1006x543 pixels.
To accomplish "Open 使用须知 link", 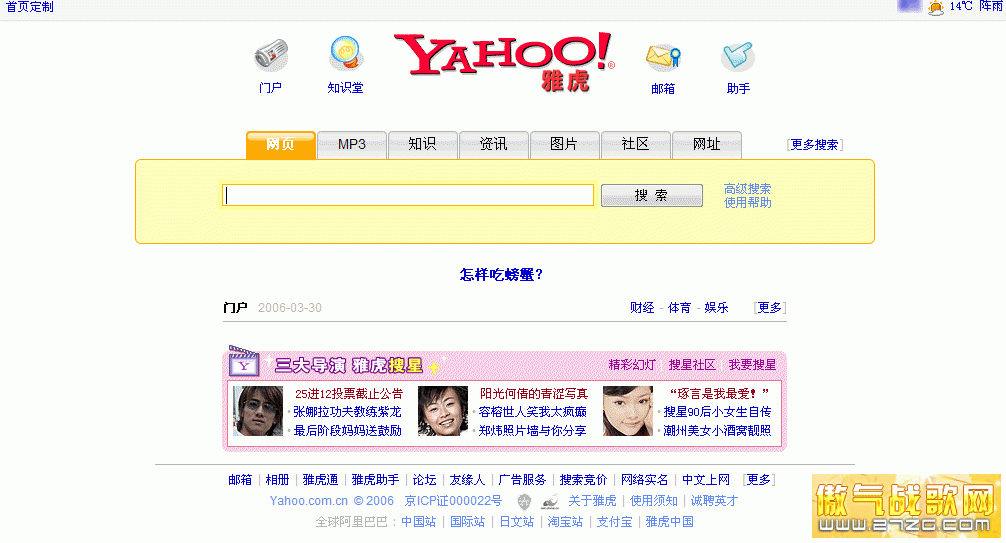I will pyautogui.click(x=654, y=501).
